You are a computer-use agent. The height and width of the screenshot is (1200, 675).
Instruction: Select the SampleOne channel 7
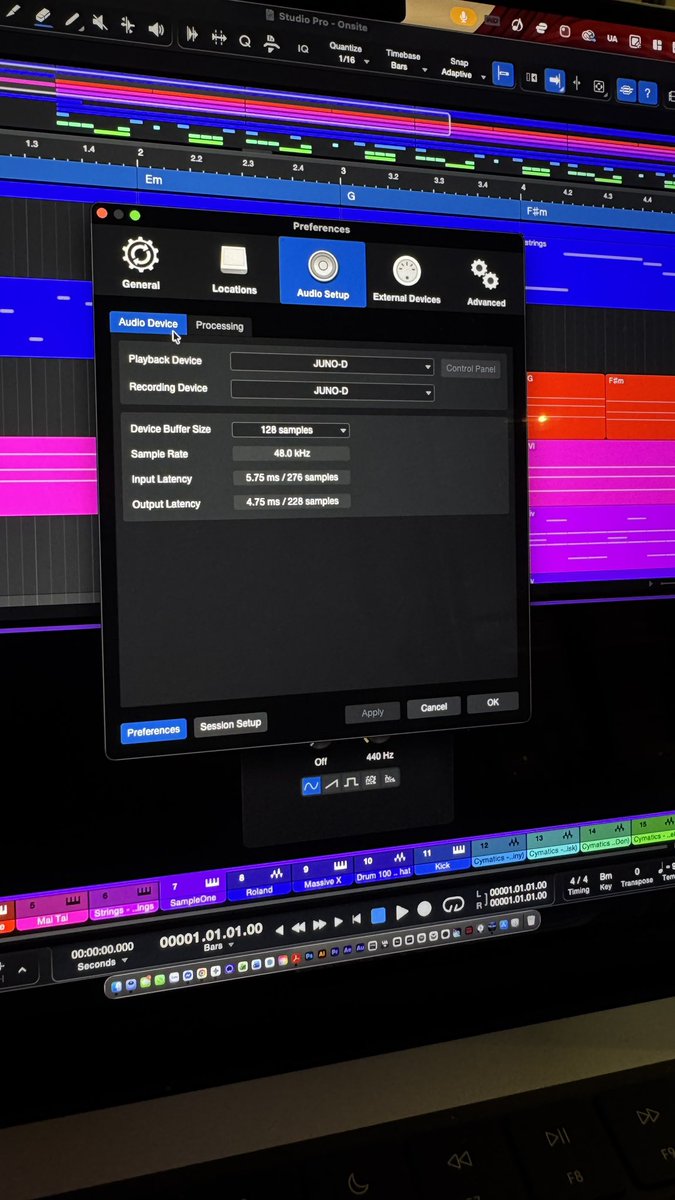click(193, 892)
